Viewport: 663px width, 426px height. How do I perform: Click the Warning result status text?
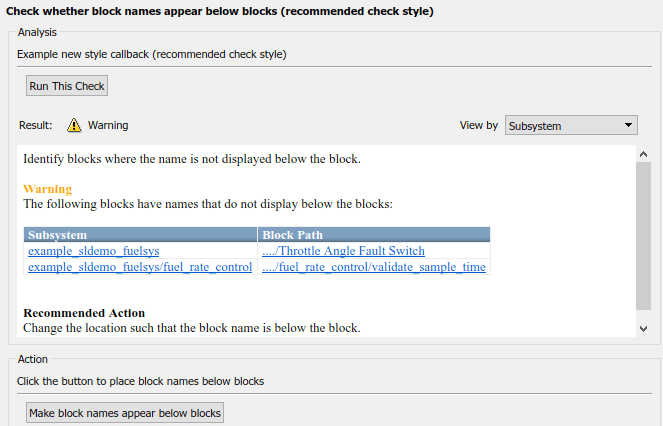coord(108,126)
